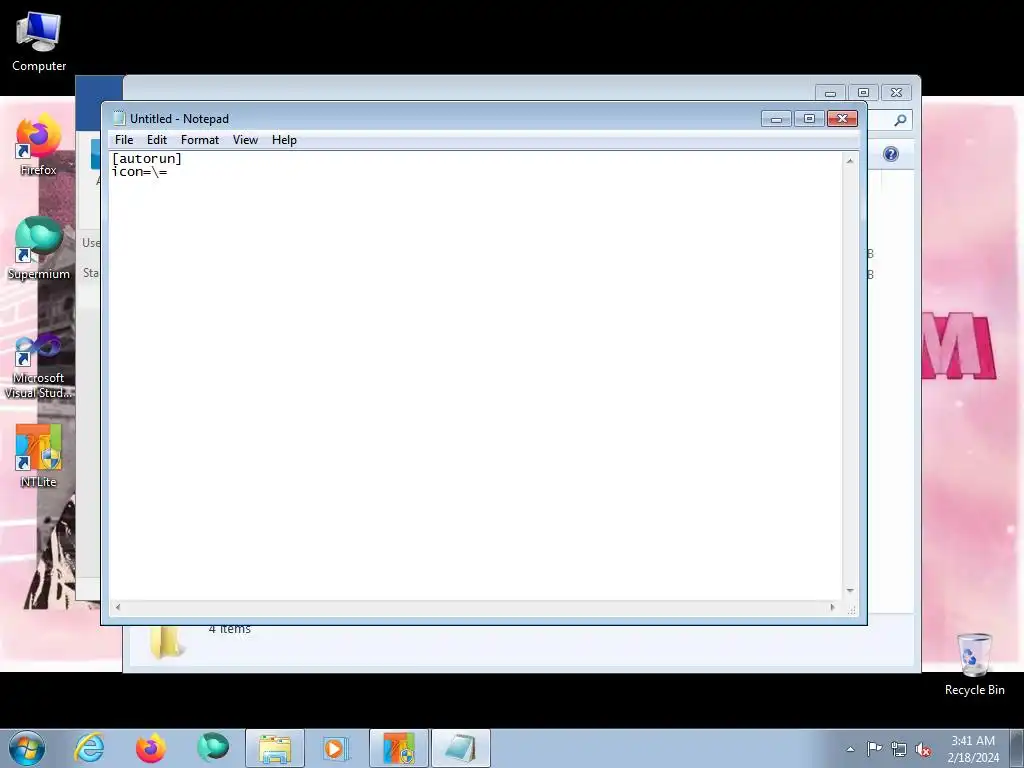1024x768 pixels.
Task: Click inside the Notepad text area
Action: tap(475, 376)
